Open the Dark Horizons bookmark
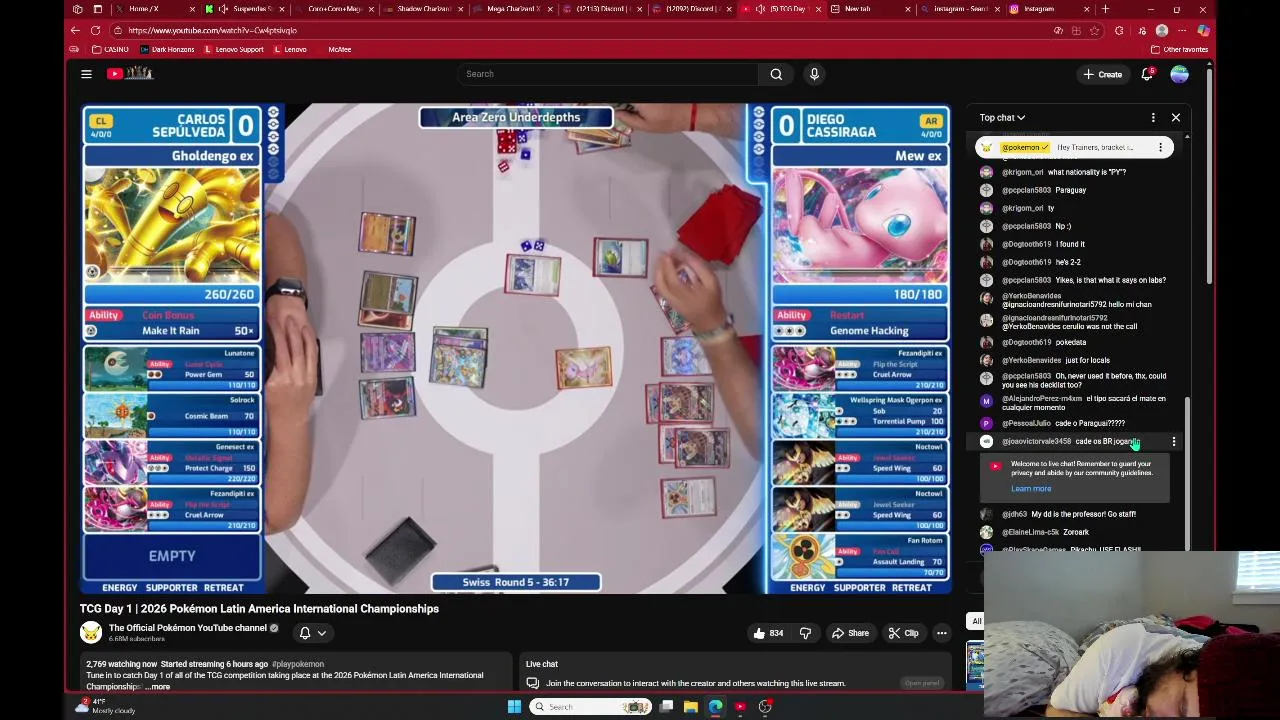The image size is (1280, 720). (167, 49)
